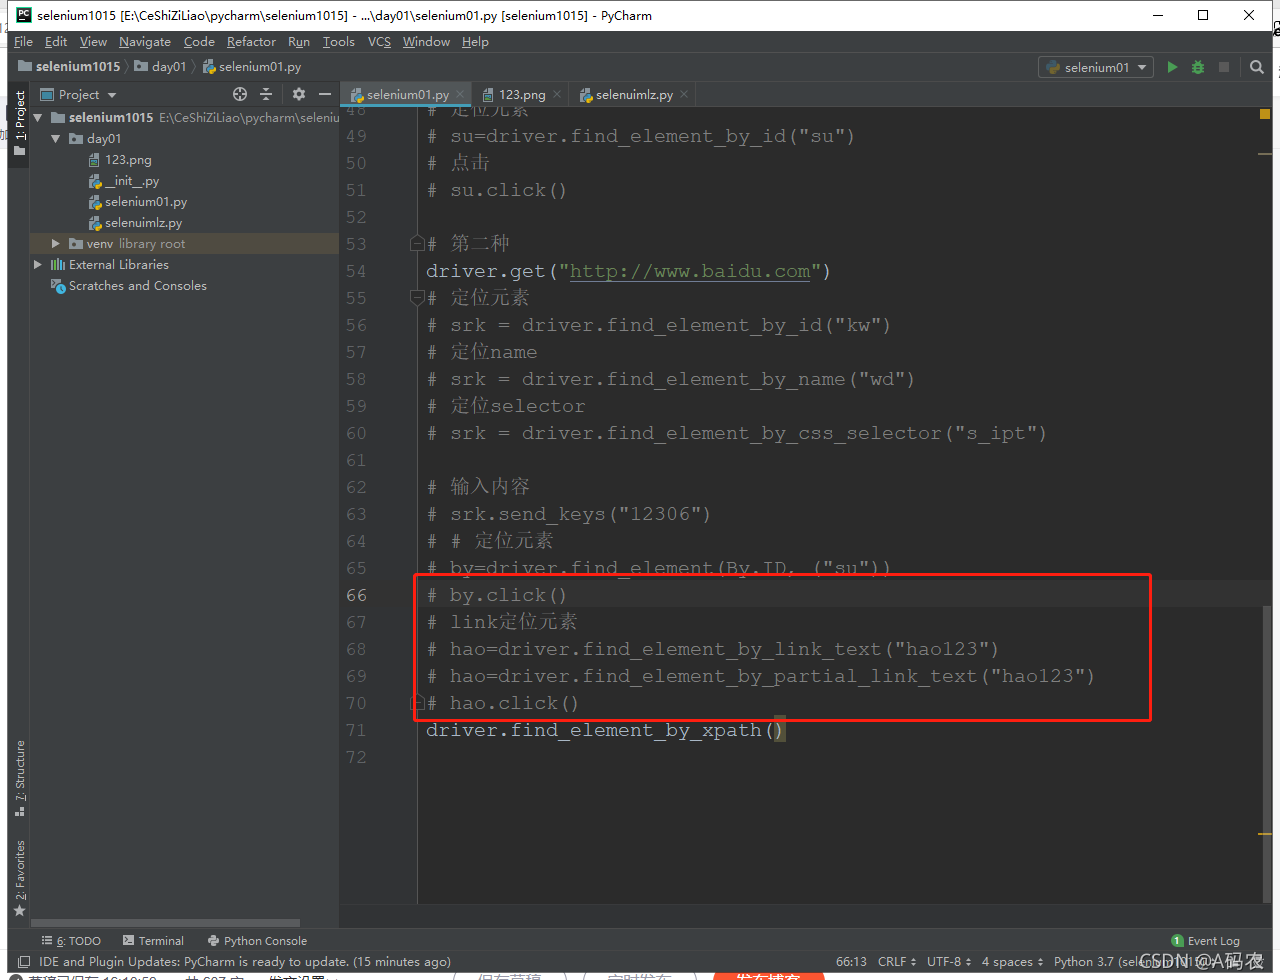Open Search Everywhere magnifier icon
The image size is (1280, 980).
coord(1257,67)
